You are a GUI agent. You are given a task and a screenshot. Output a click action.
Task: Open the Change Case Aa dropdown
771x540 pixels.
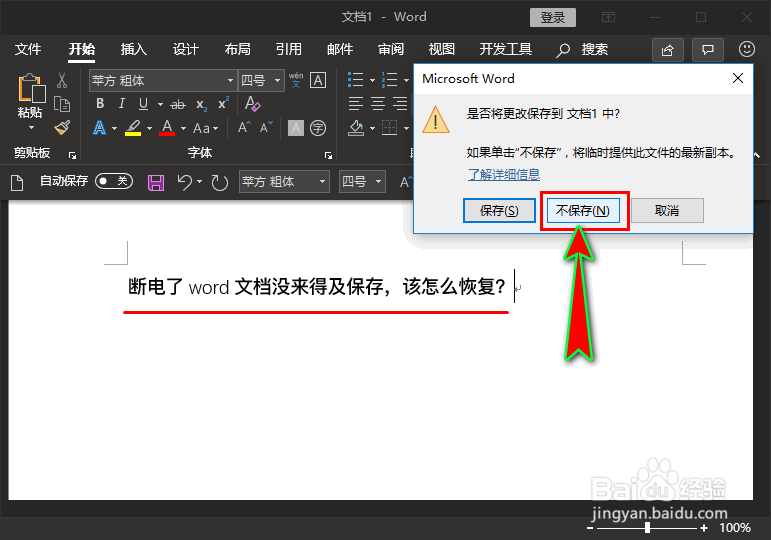pos(206,129)
